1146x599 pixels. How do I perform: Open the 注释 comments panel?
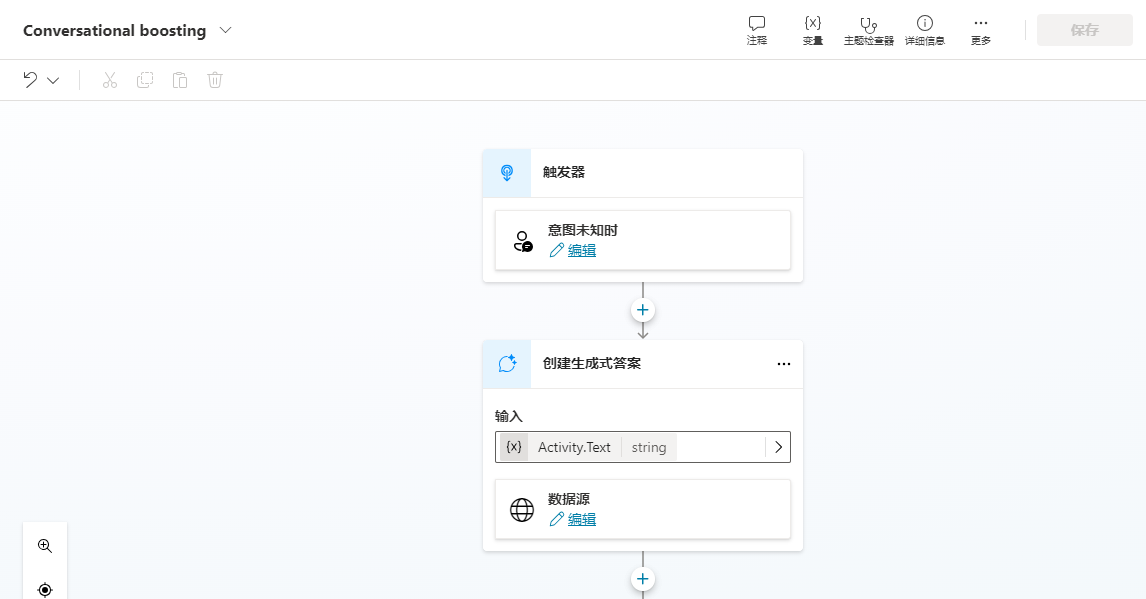pyautogui.click(x=756, y=31)
